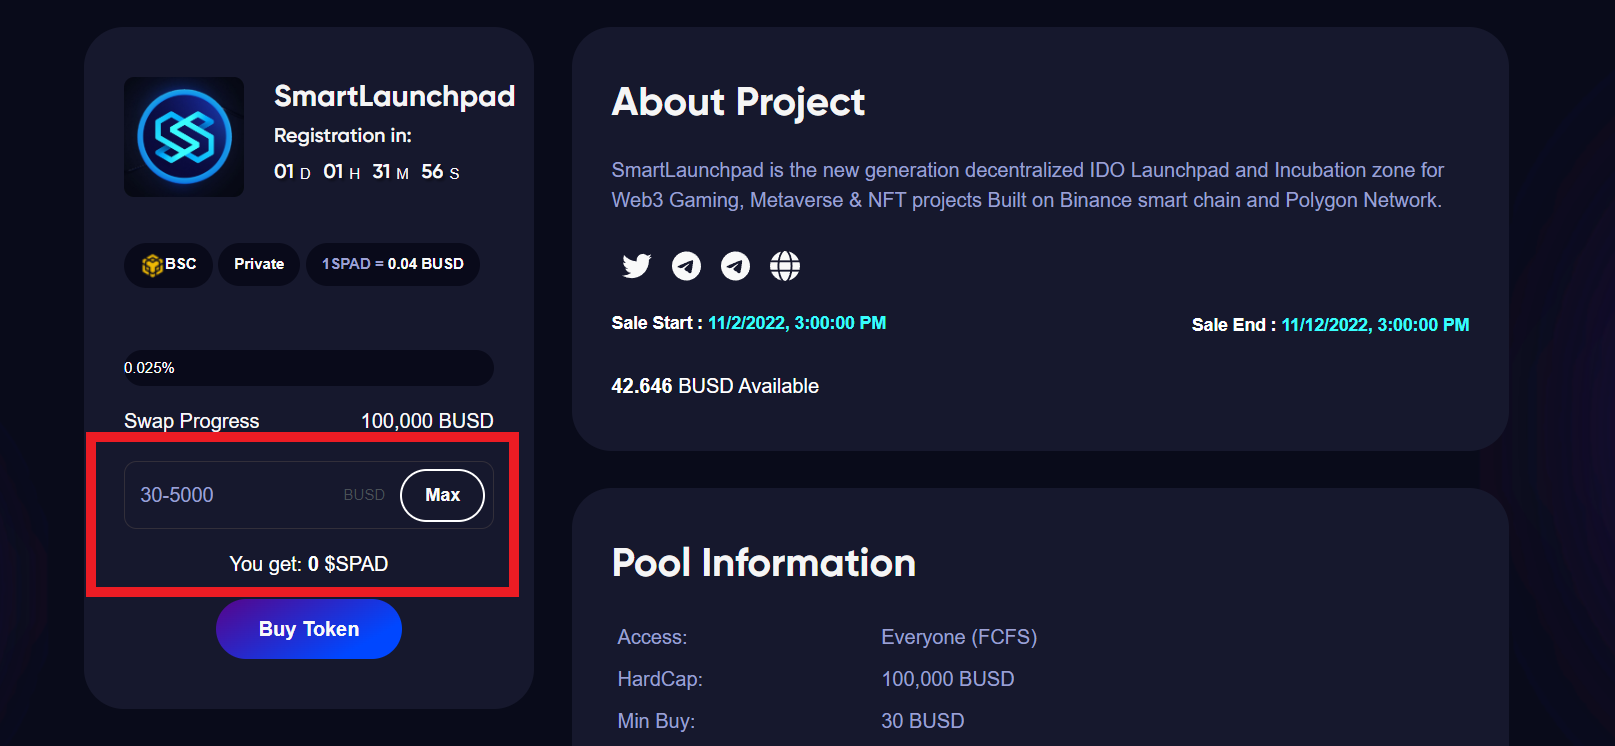1615x746 pixels.
Task: Open the second Telegram icon link
Action: tap(736, 266)
